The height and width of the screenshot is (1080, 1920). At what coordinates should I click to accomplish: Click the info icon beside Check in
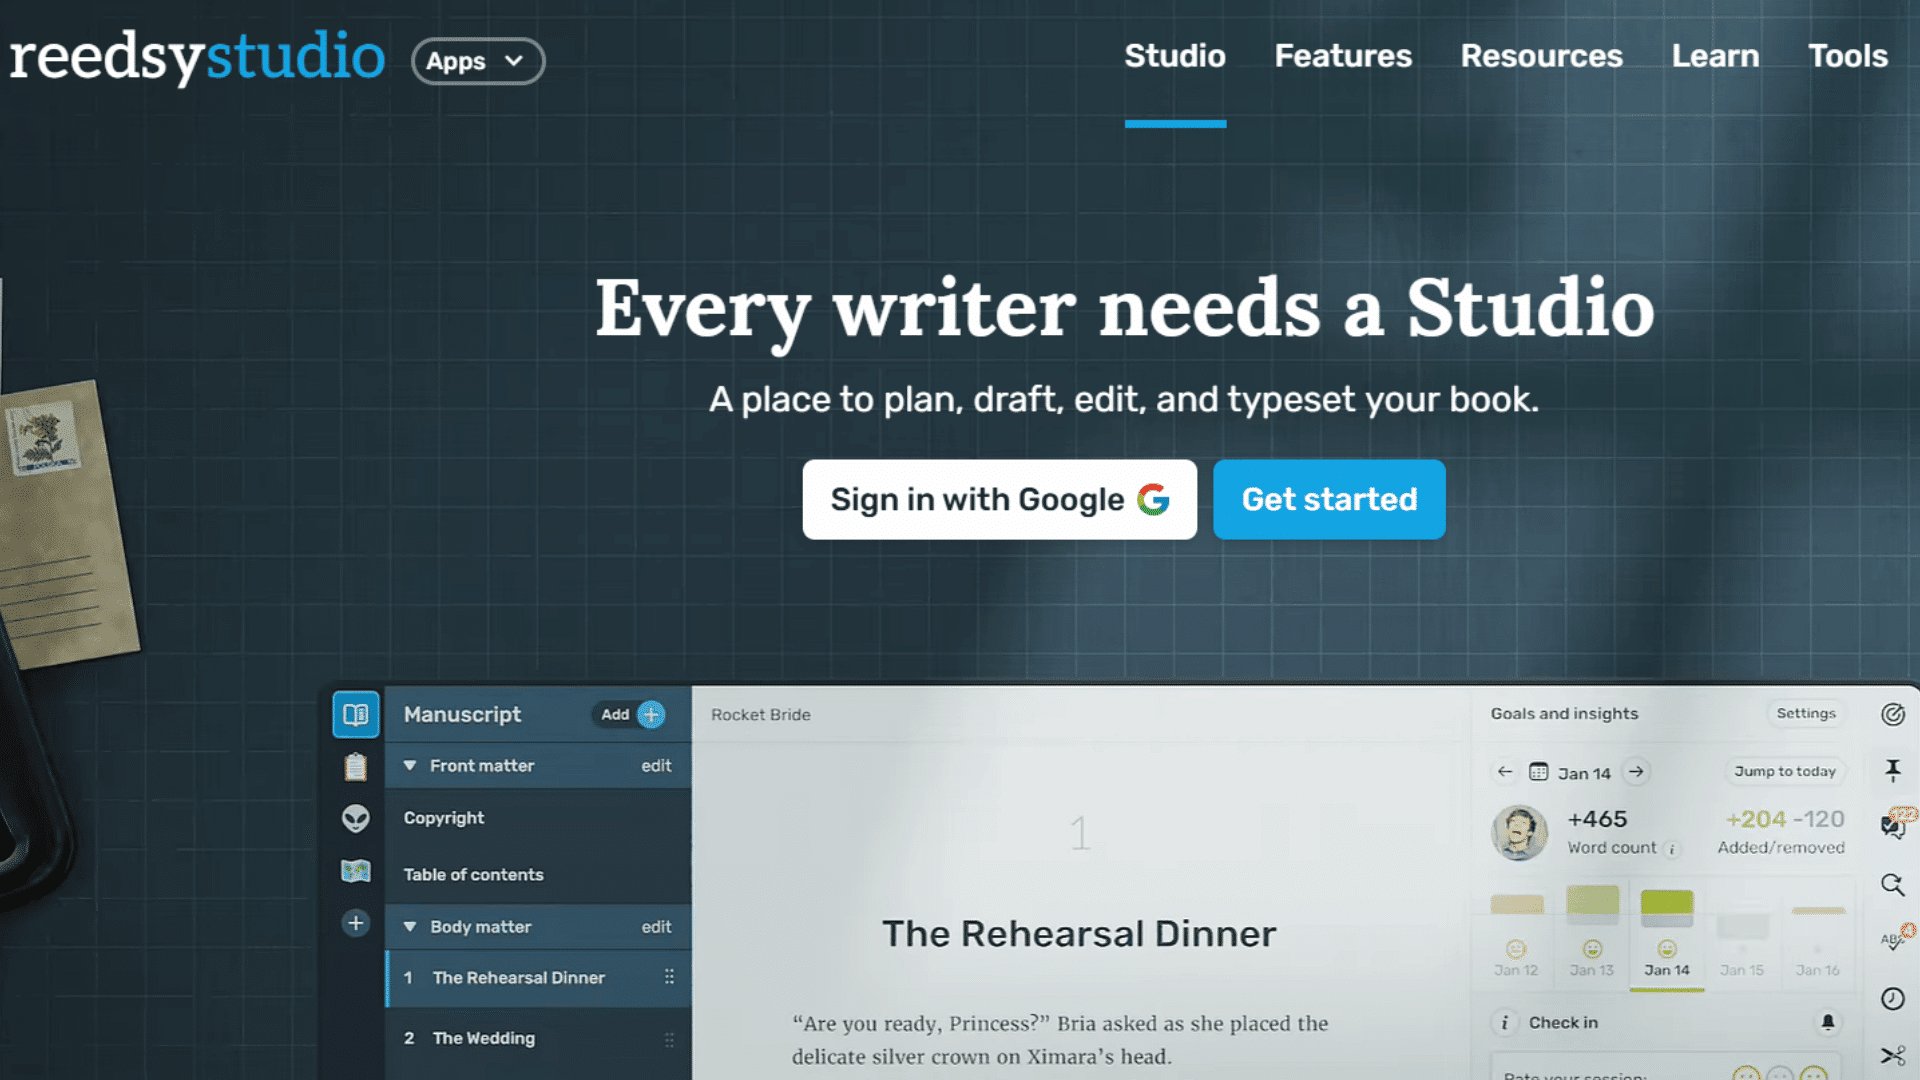pos(1505,1022)
